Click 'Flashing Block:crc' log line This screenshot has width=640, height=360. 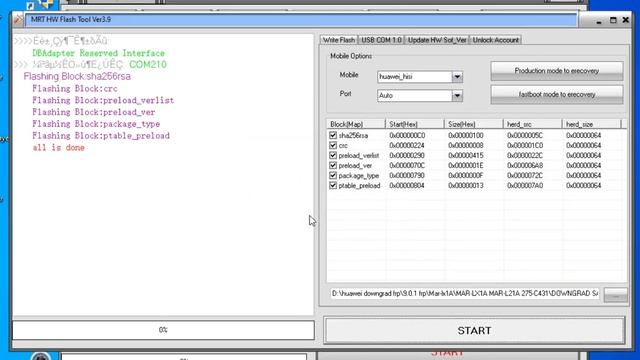[x=75, y=89]
